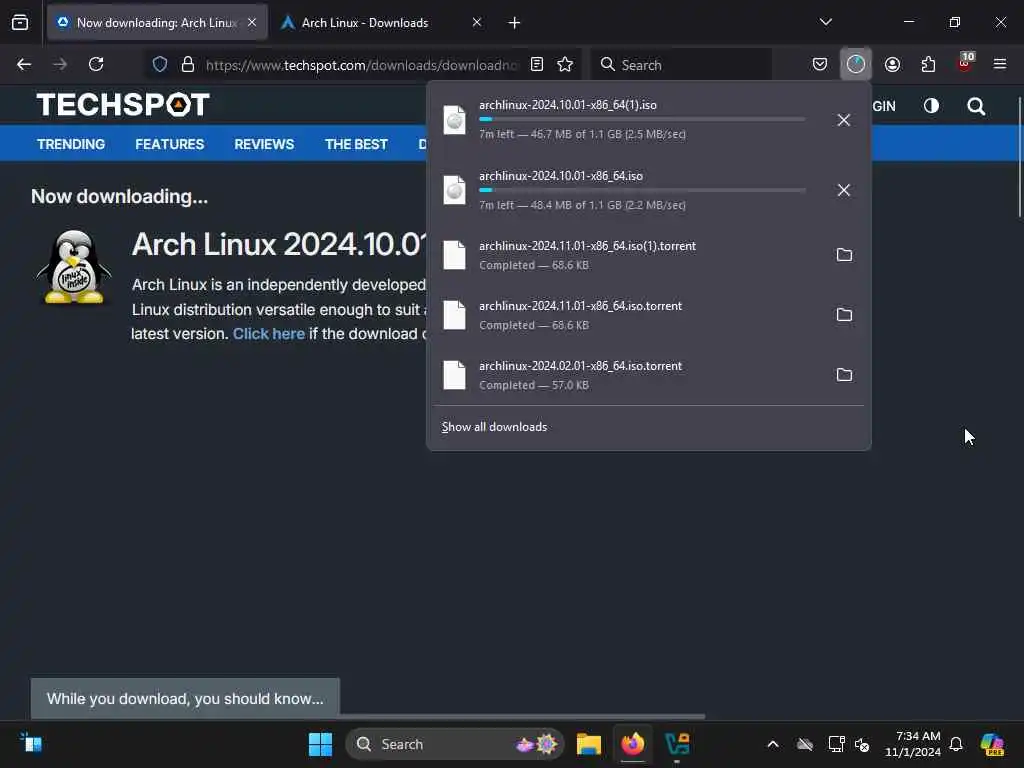This screenshot has width=1024, height=768.
Task: Follow the Click here download link
Action: (x=269, y=334)
